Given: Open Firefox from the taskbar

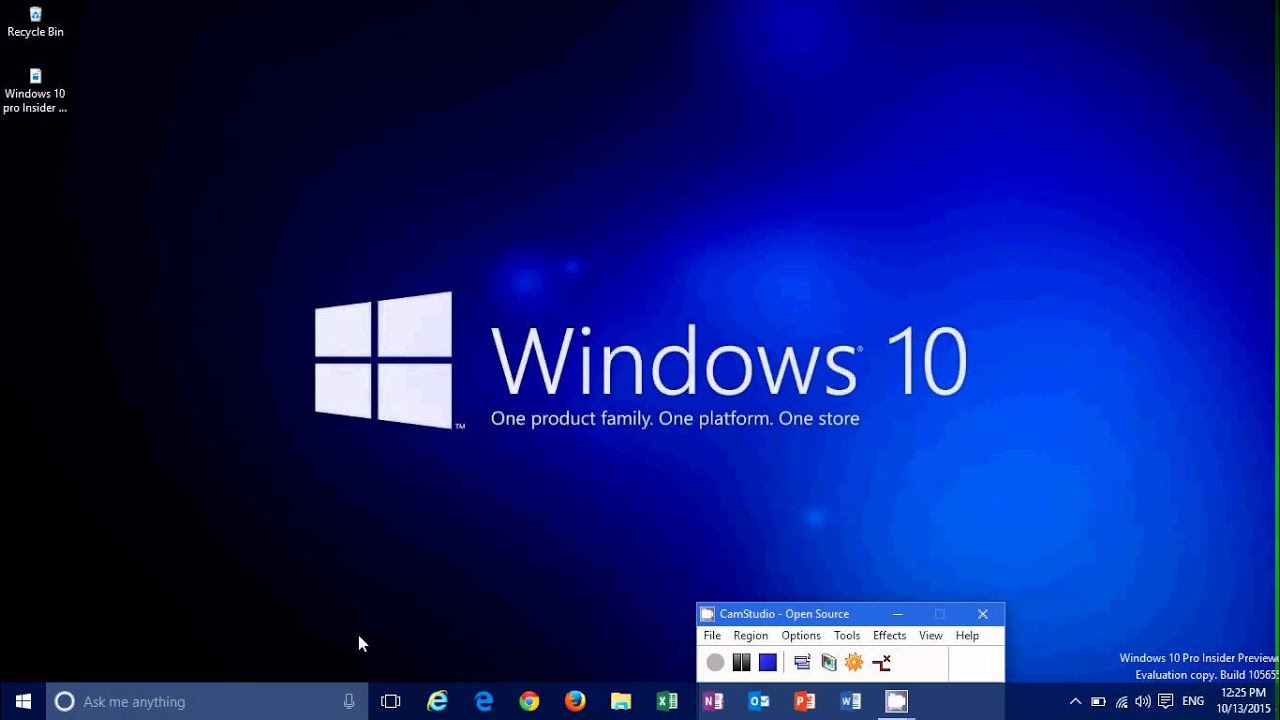Looking at the screenshot, I should [x=575, y=701].
